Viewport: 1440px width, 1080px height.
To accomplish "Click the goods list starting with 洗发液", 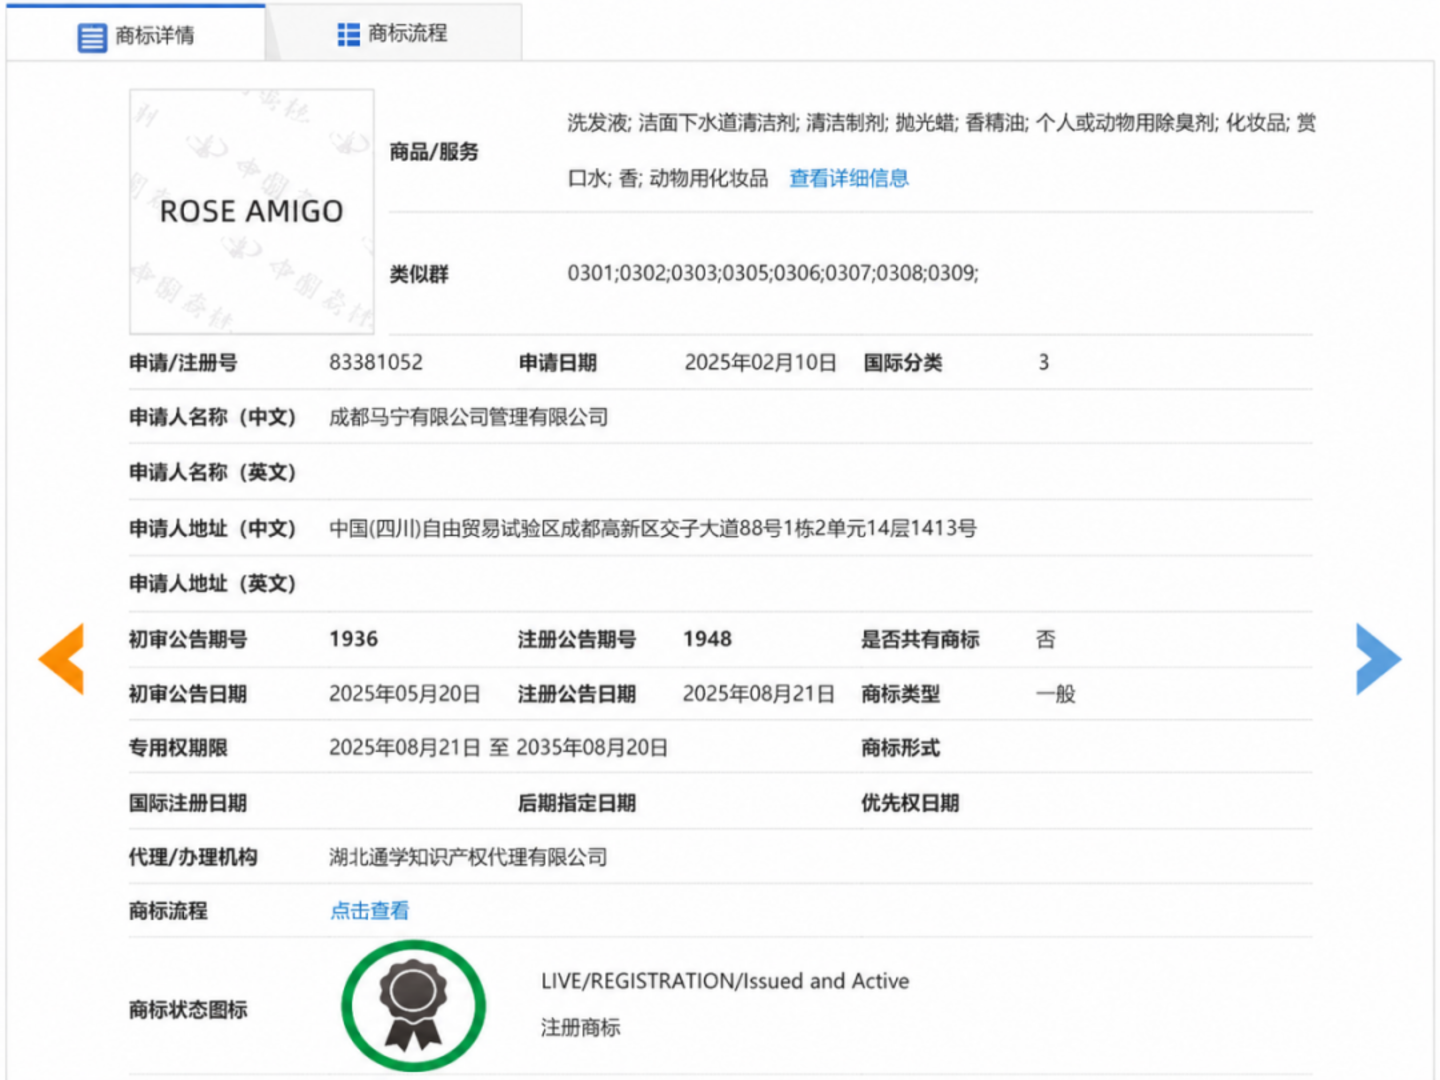I will click(x=941, y=150).
